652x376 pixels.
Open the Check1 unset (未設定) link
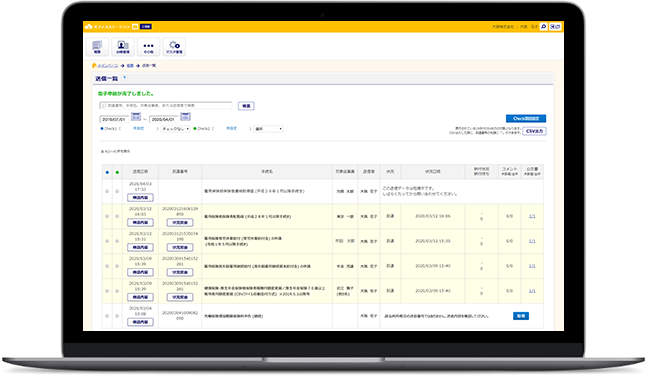click(138, 129)
